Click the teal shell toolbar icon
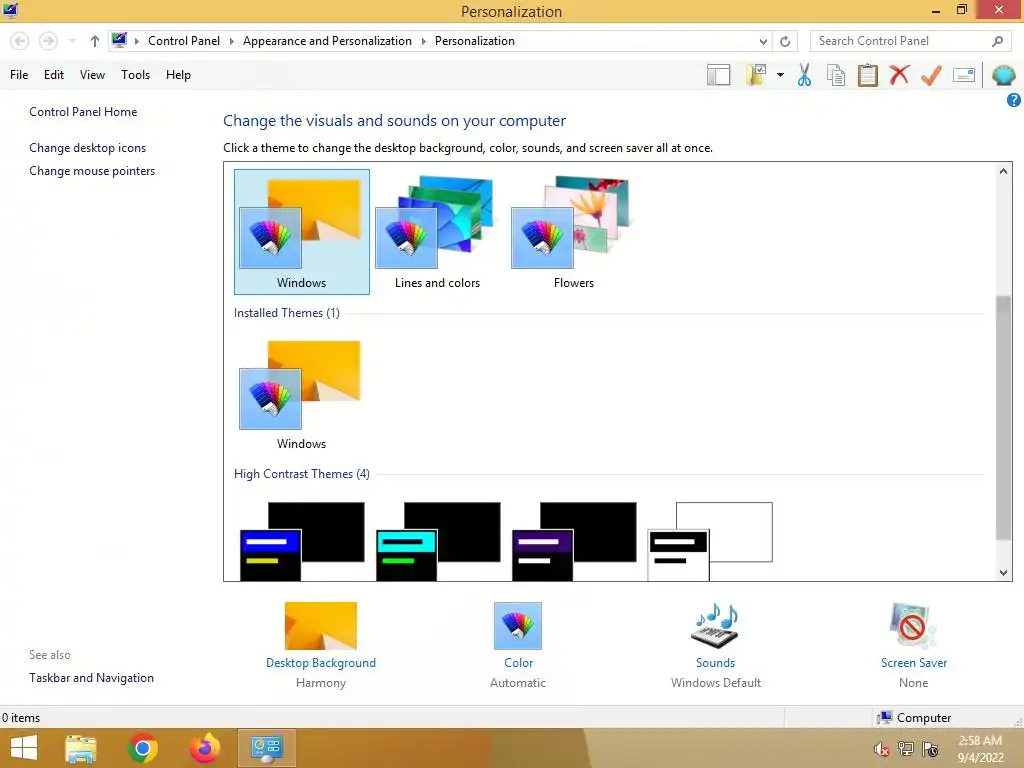The height and width of the screenshot is (768, 1024). [1004, 75]
